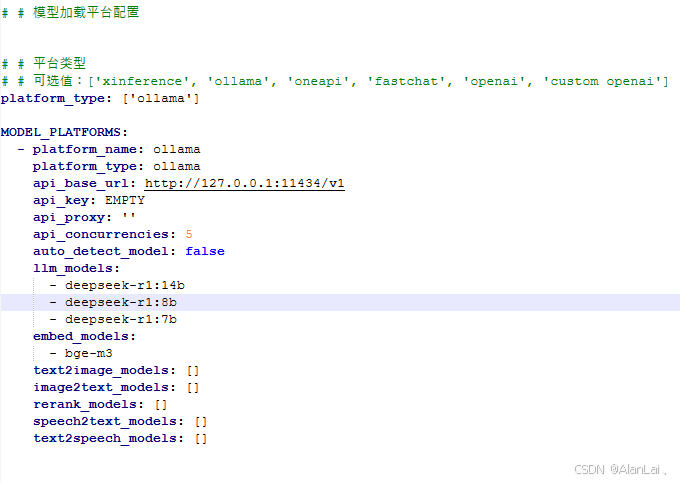Viewport: 680px width, 483px height.
Task: Click the api_concurrencies value 5
Action: click(189, 234)
